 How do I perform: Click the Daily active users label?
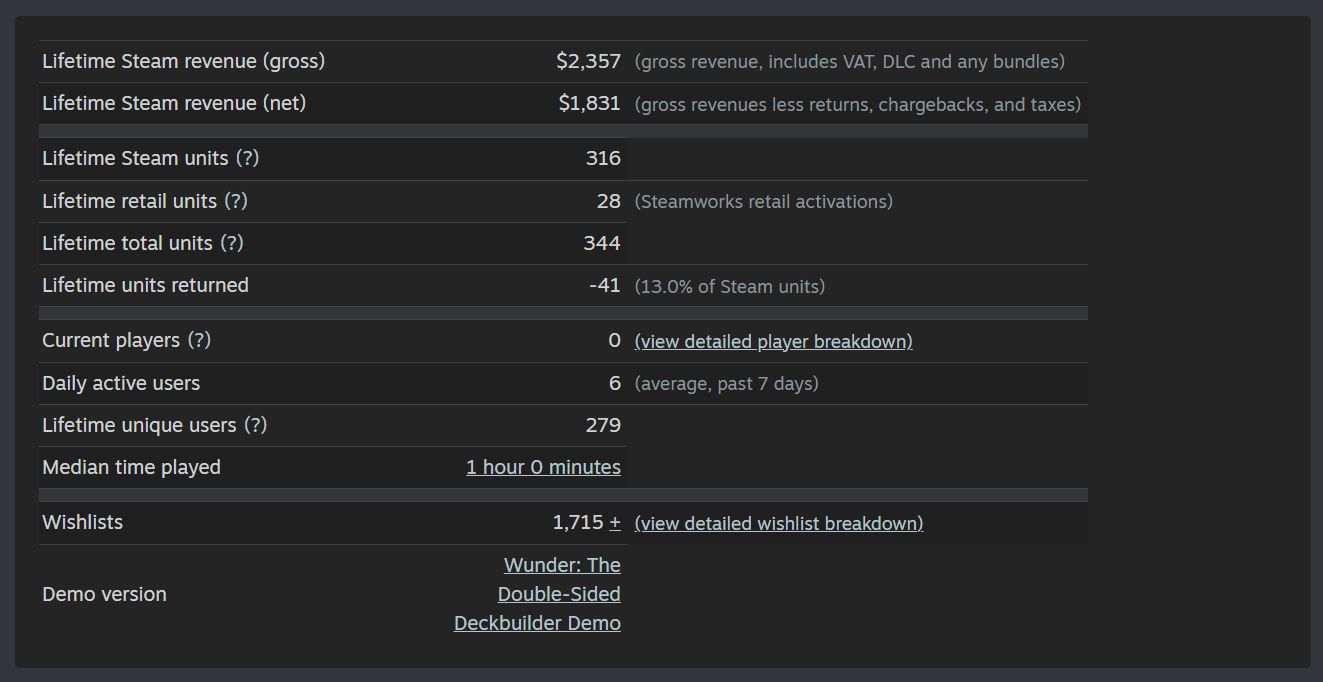[x=121, y=383]
